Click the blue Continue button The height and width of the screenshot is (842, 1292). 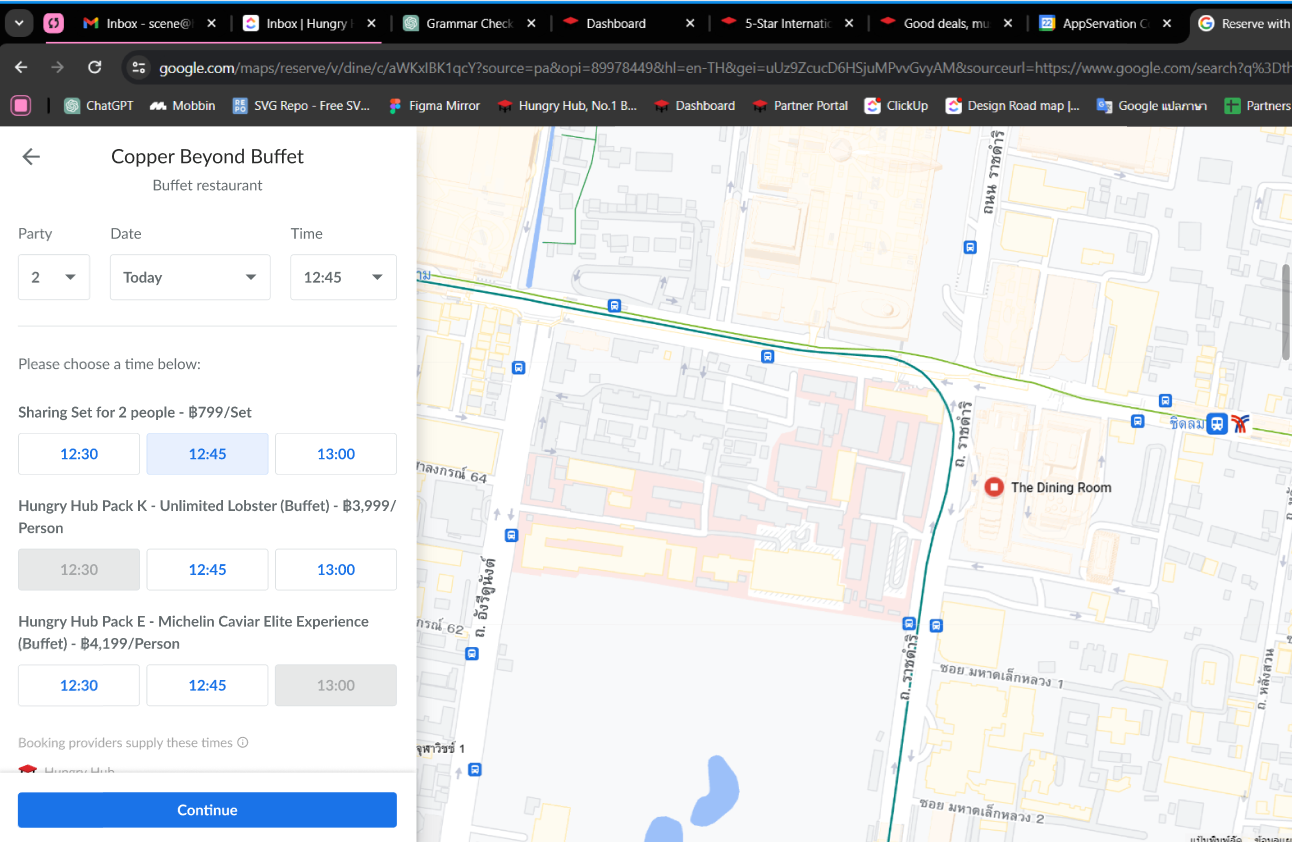(x=207, y=810)
